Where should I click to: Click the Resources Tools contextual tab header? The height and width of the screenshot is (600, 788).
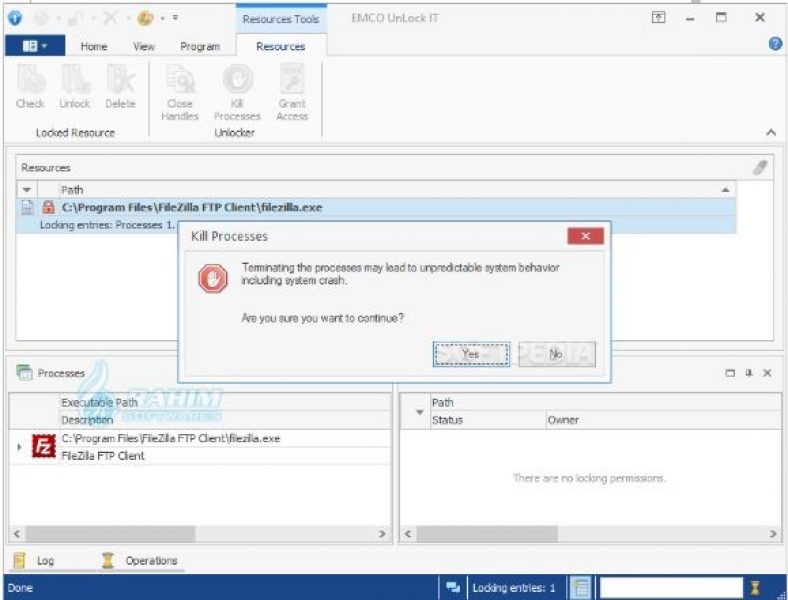click(x=280, y=19)
